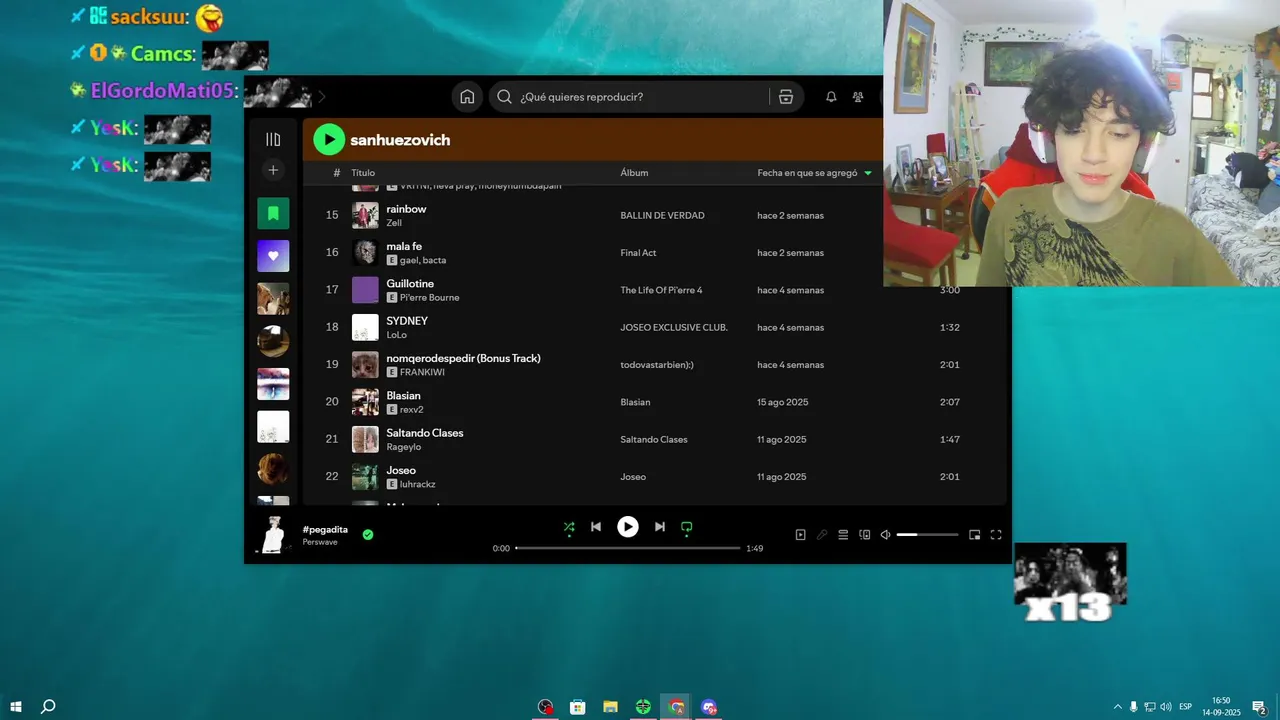Click the #pegadita song title in player
The width and height of the screenshot is (1280, 720).
pyautogui.click(x=325, y=530)
